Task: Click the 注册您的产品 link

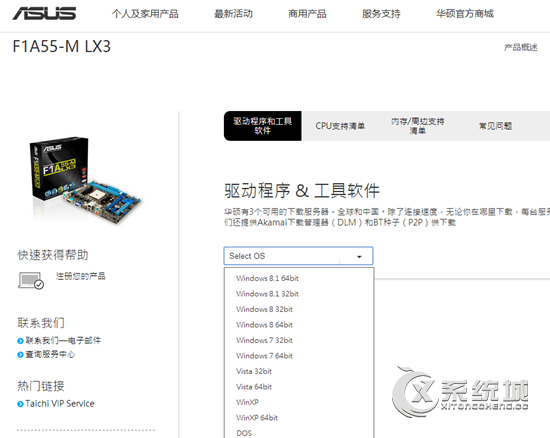Action: pos(81,276)
